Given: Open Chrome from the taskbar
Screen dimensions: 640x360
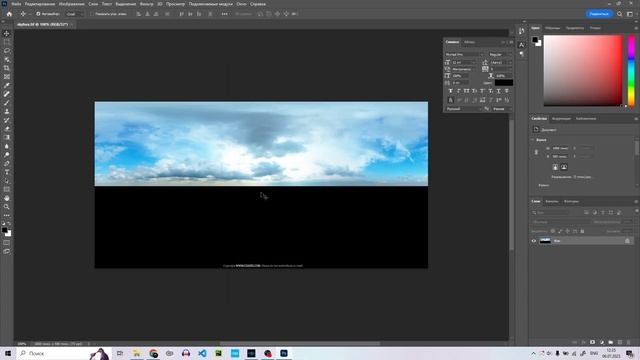Looking at the screenshot, I should click(153, 353).
